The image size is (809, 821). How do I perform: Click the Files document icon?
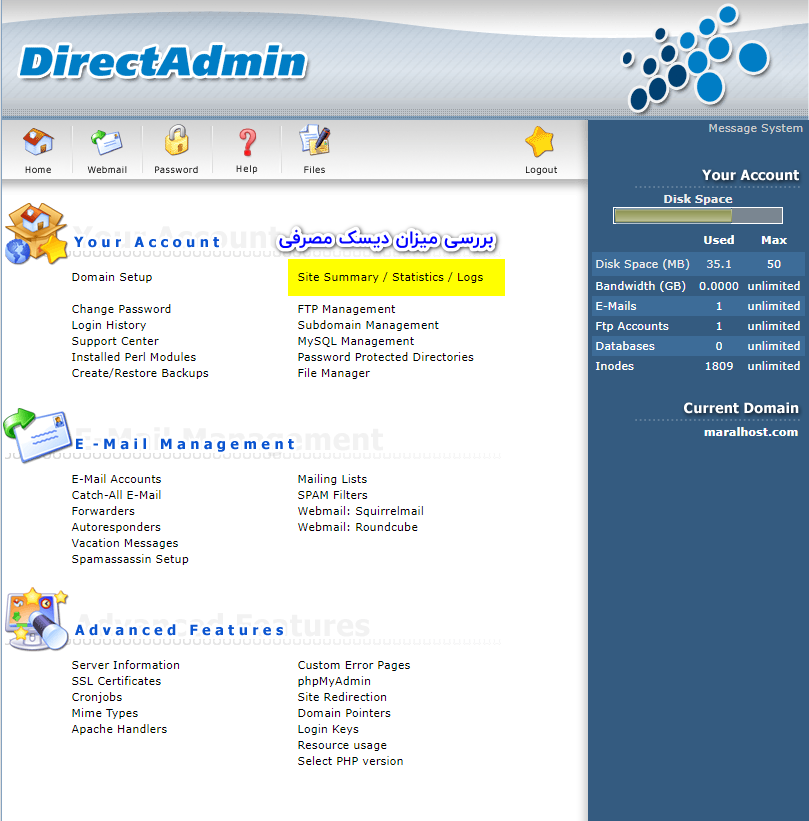click(314, 140)
